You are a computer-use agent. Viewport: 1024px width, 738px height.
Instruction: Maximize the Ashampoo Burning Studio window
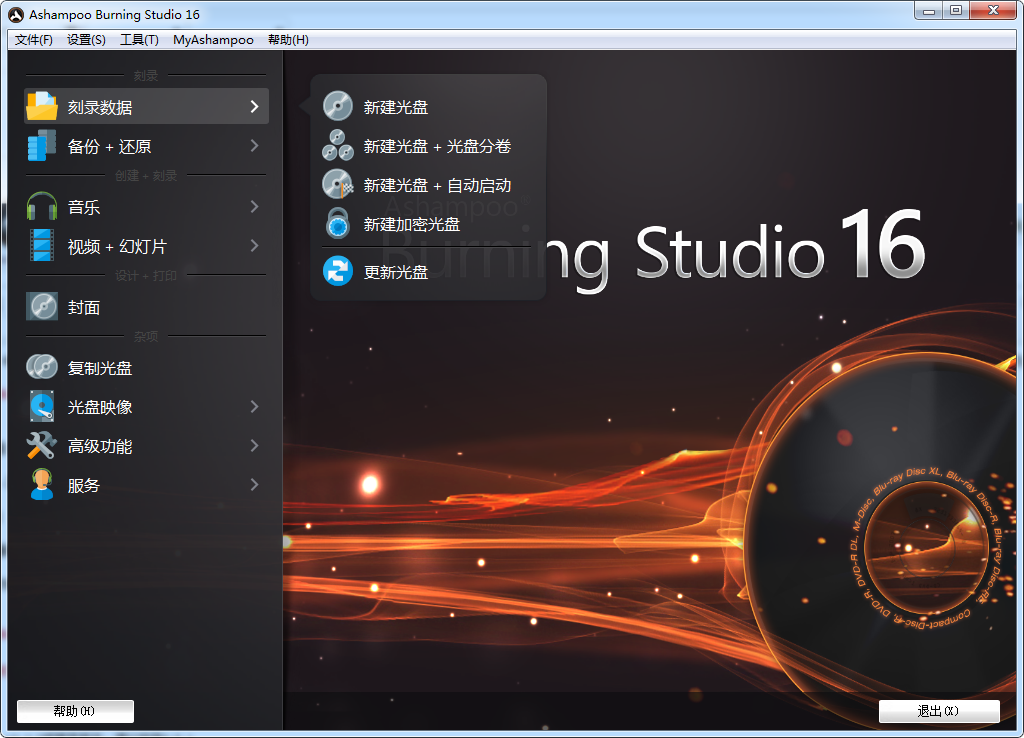click(956, 10)
